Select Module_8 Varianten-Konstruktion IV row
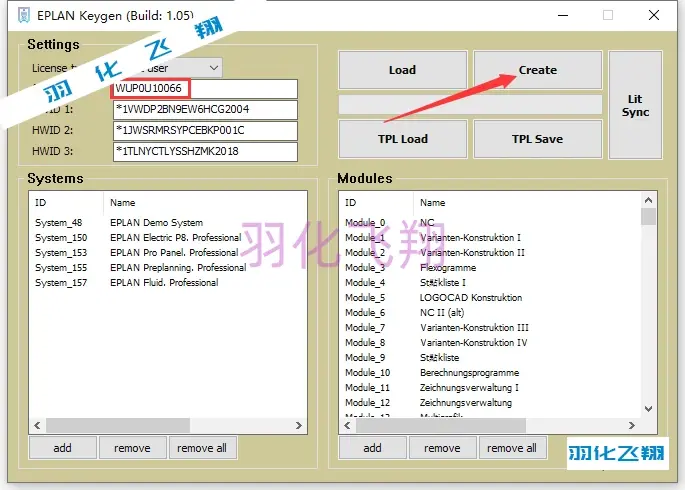Viewport: 685px width, 490px height. [x=490, y=343]
